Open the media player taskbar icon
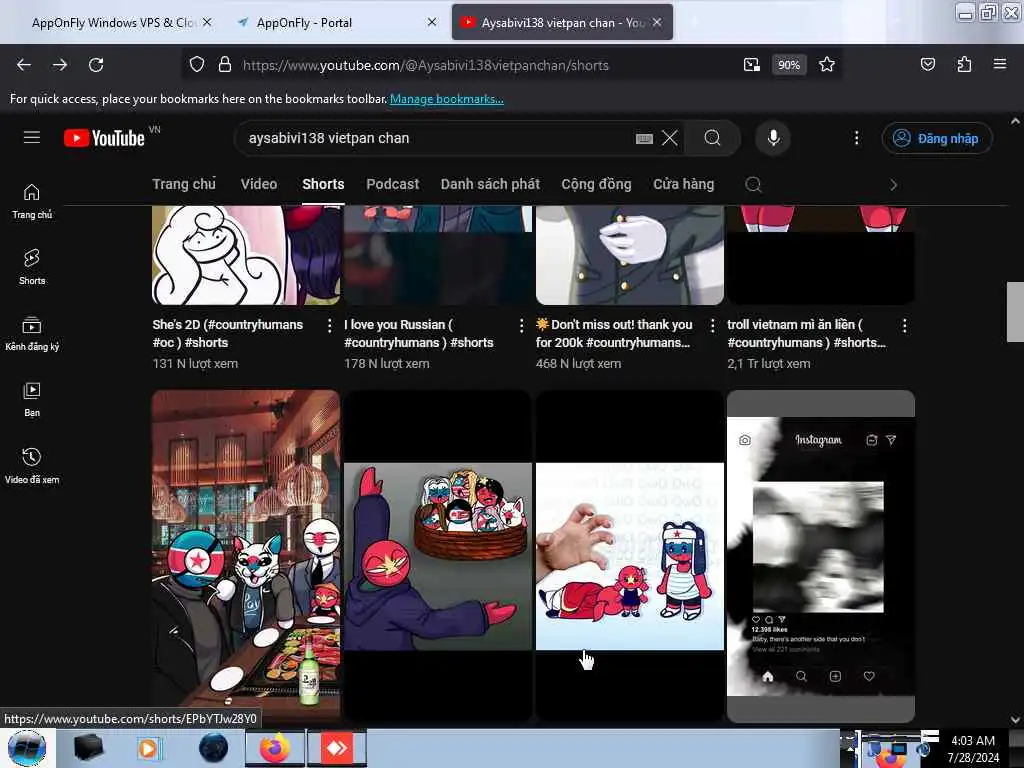This screenshot has height=768, width=1024. coord(148,748)
